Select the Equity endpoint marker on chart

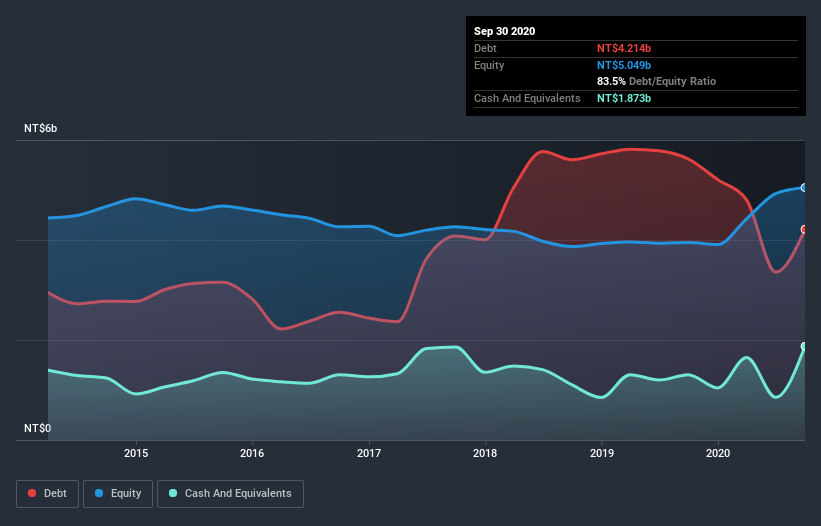tap(804, 187)
